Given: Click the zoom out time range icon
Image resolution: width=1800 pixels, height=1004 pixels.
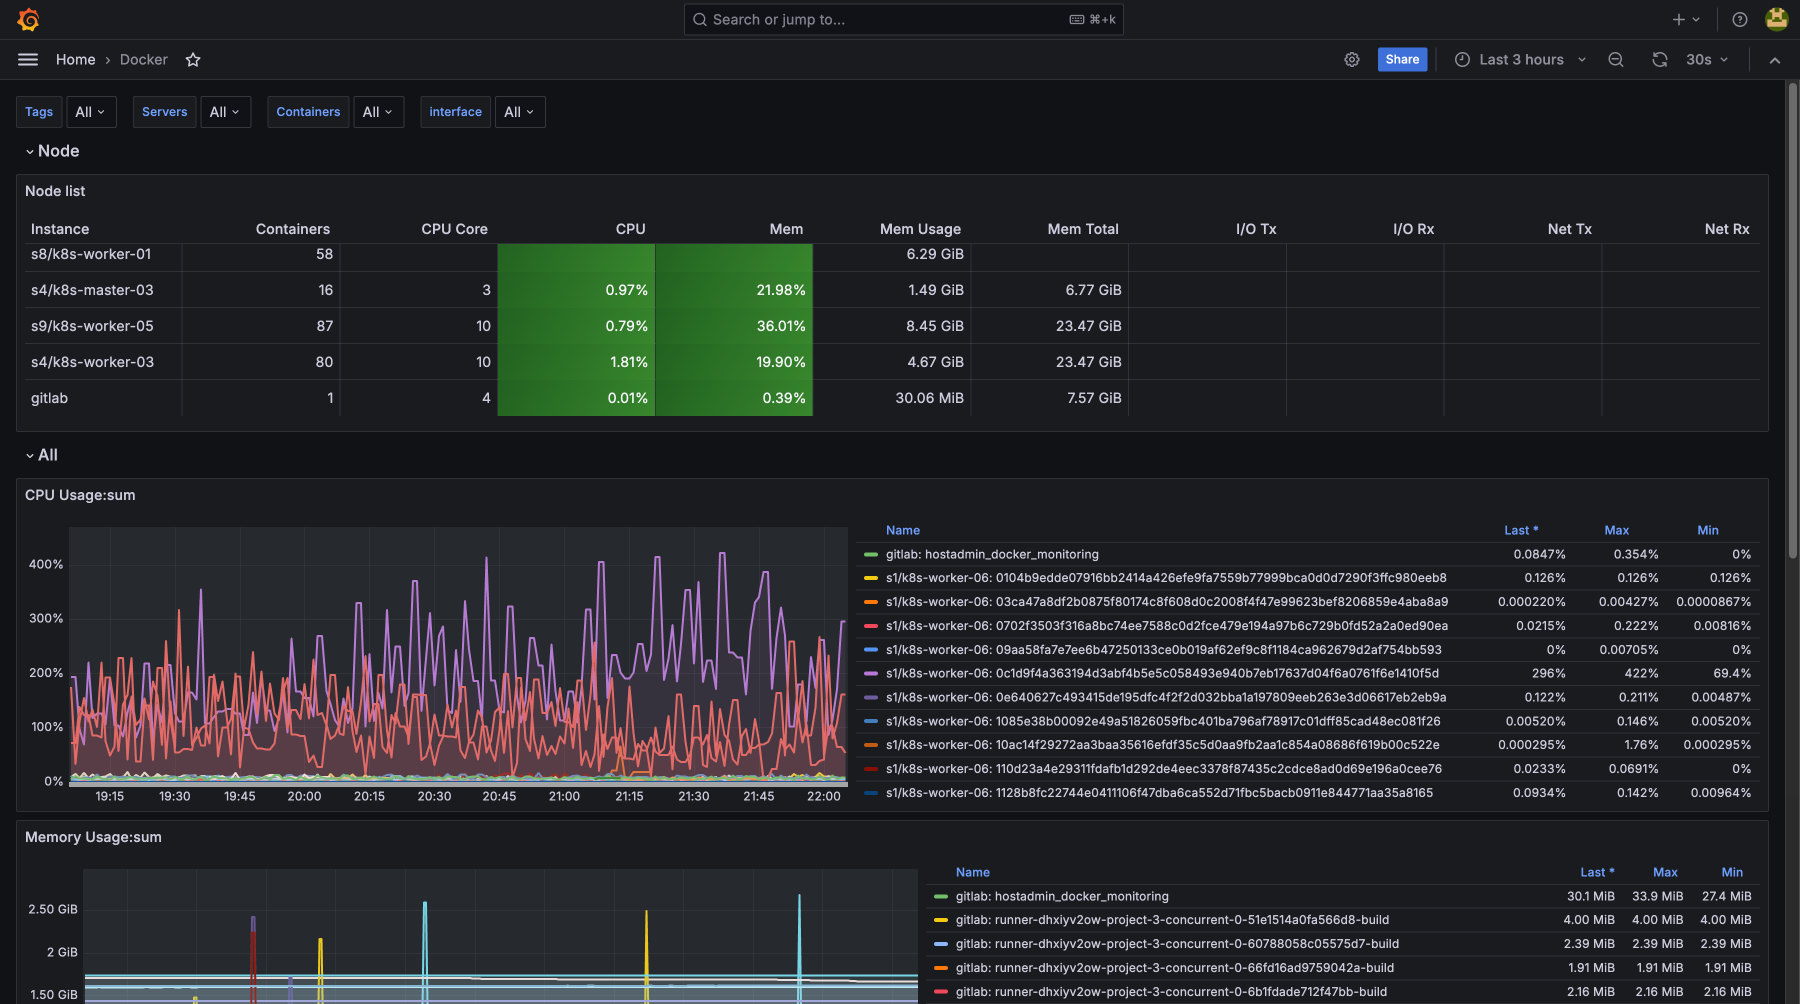Looking at the screenshot, I should (x=1615, y=60).
